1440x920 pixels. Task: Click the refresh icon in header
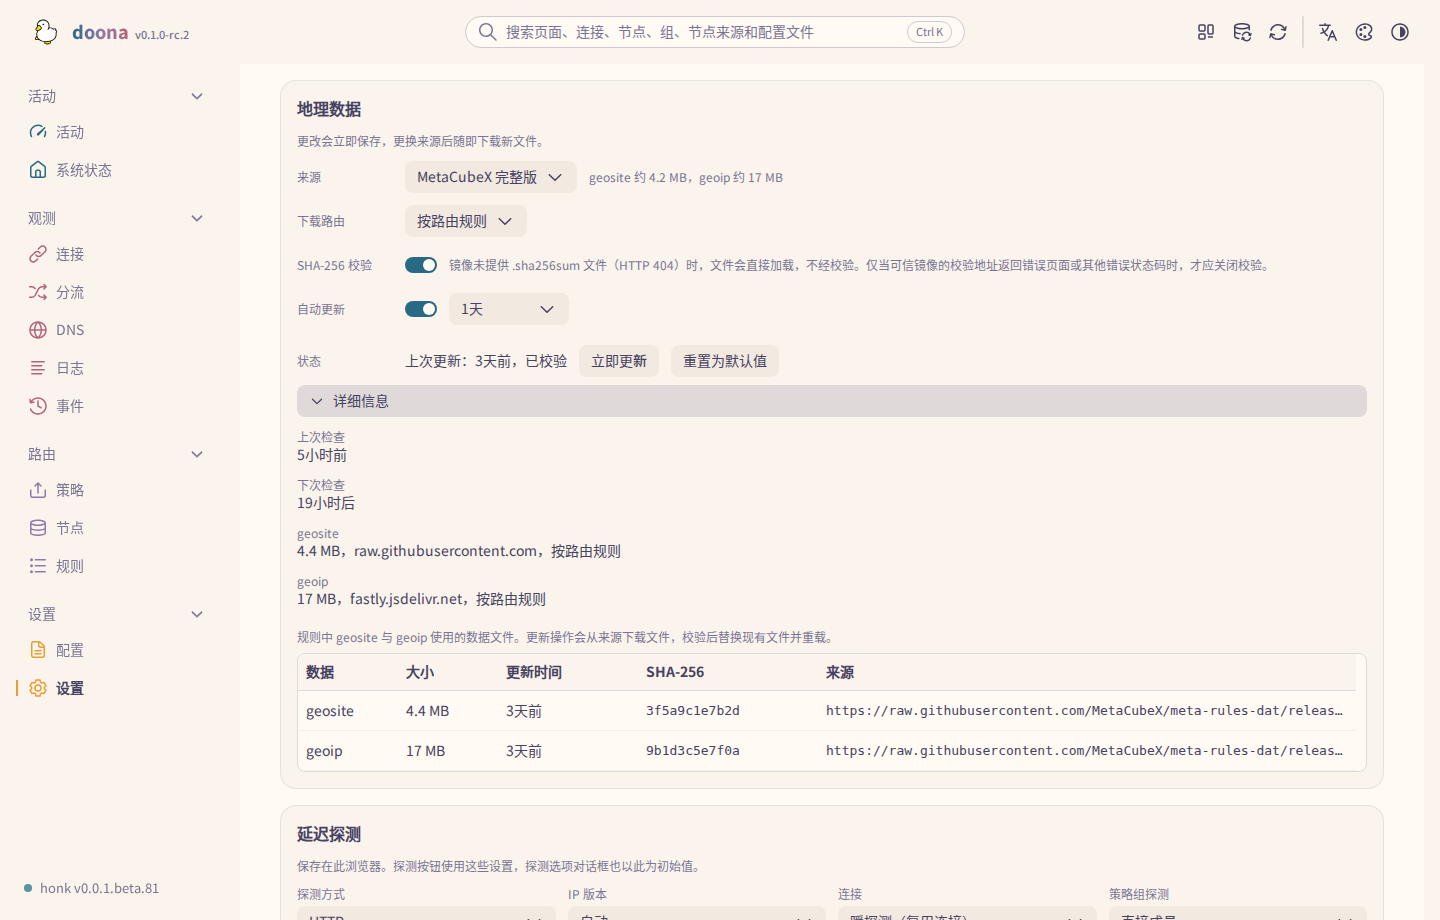pyautogui.click(x=1278, y=32)
